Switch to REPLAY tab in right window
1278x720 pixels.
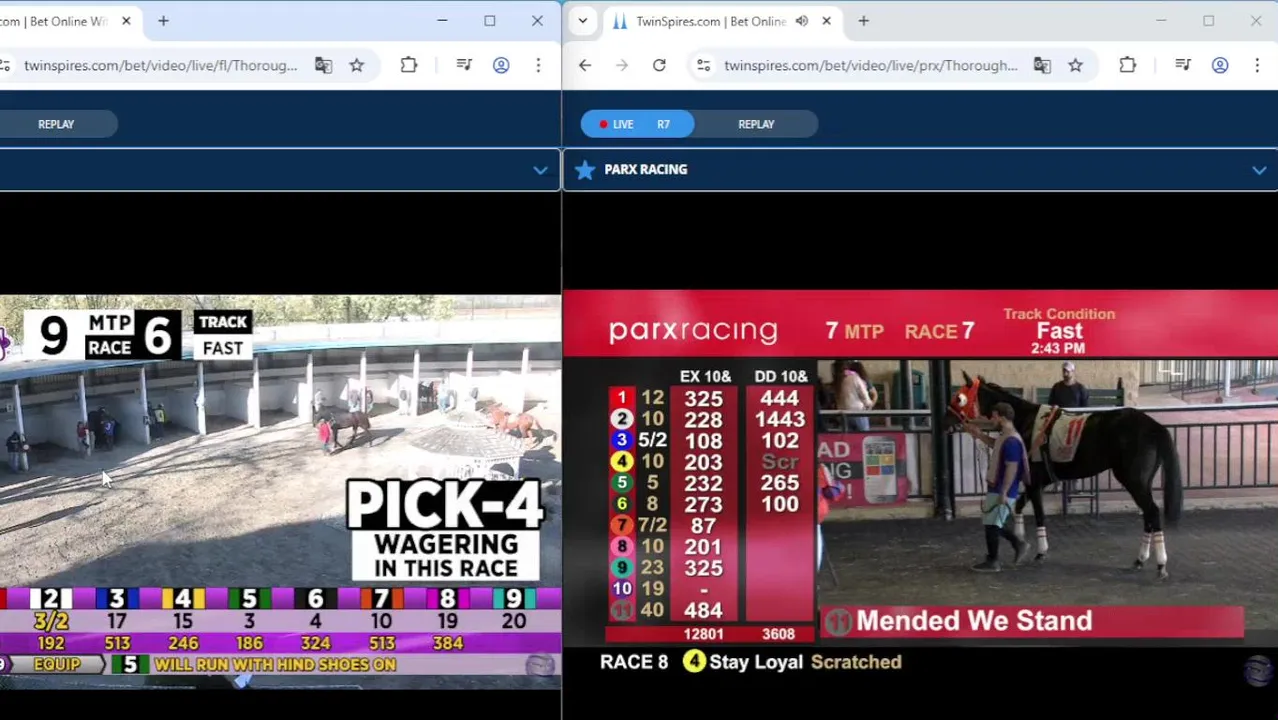pyautogui.click(x=756, y=124)
